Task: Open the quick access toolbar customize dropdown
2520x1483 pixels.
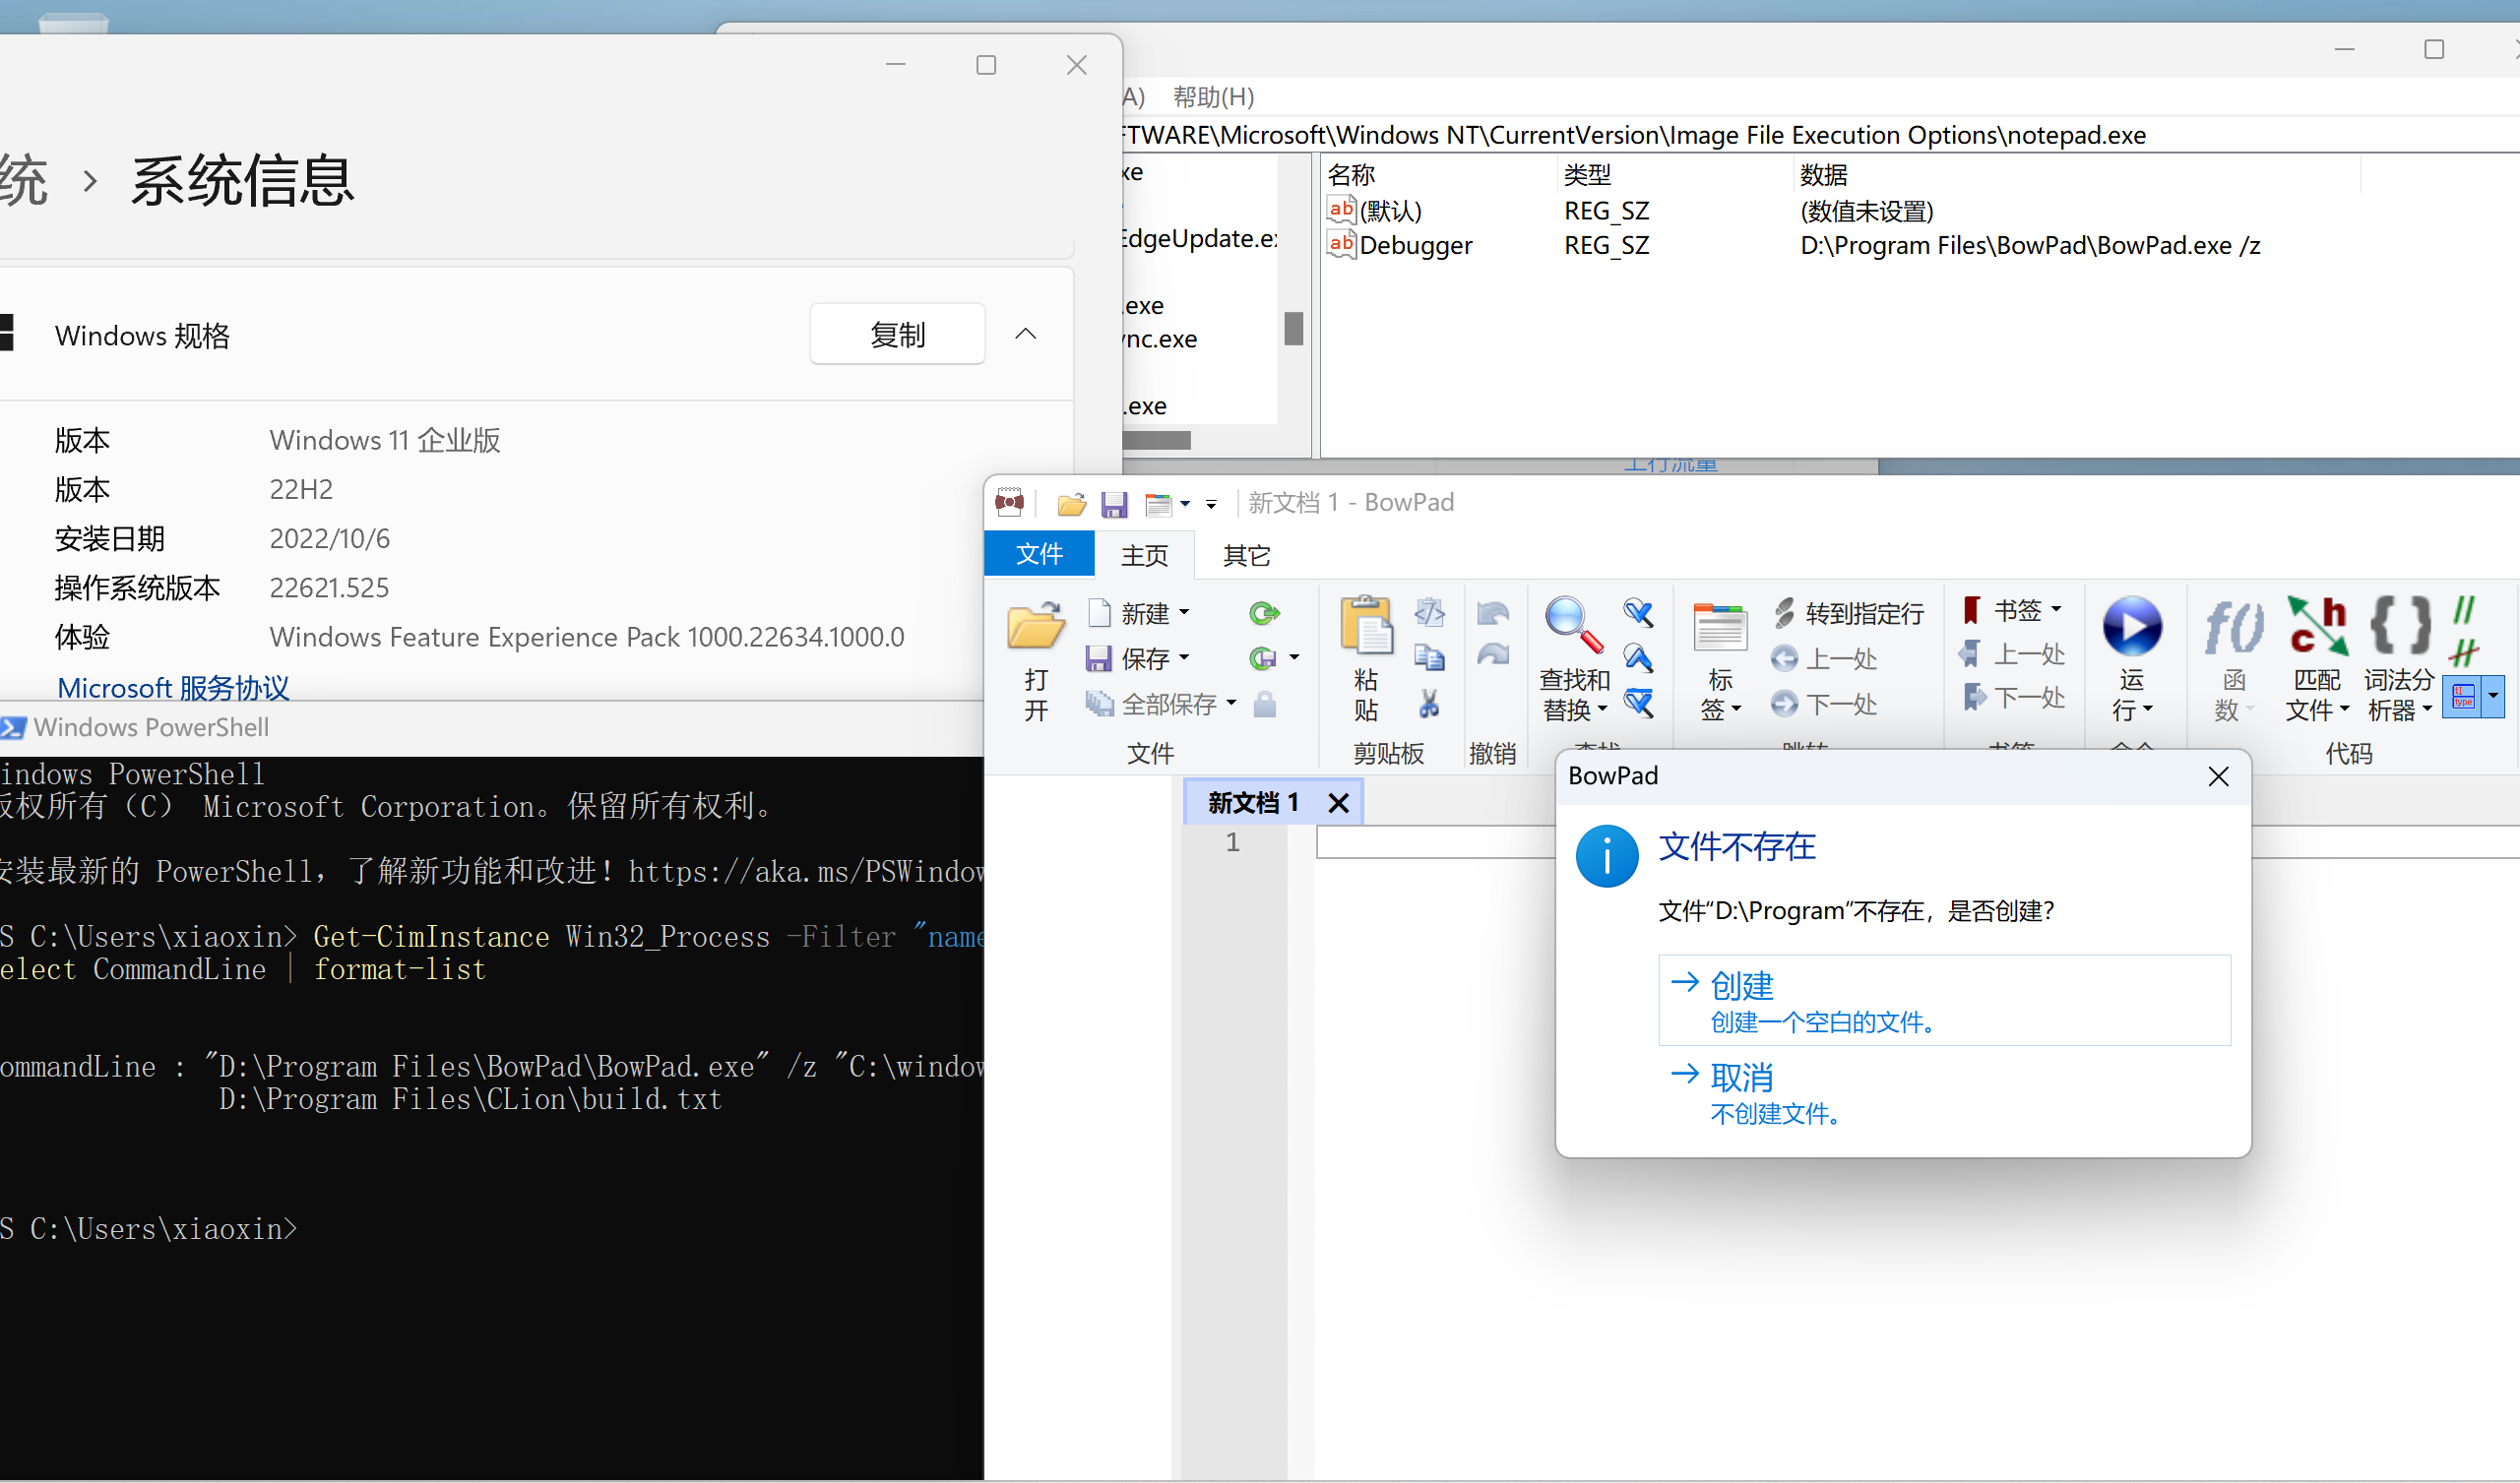Action: coord(1211,504)
